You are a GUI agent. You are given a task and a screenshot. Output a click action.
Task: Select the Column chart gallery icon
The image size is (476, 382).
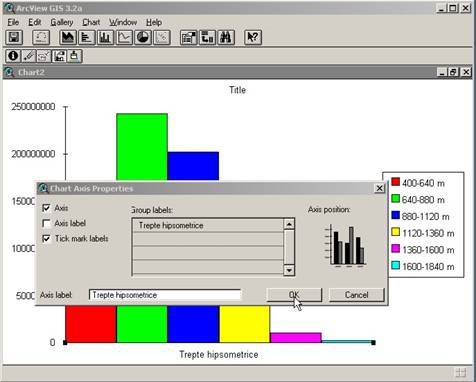[105, 37]
